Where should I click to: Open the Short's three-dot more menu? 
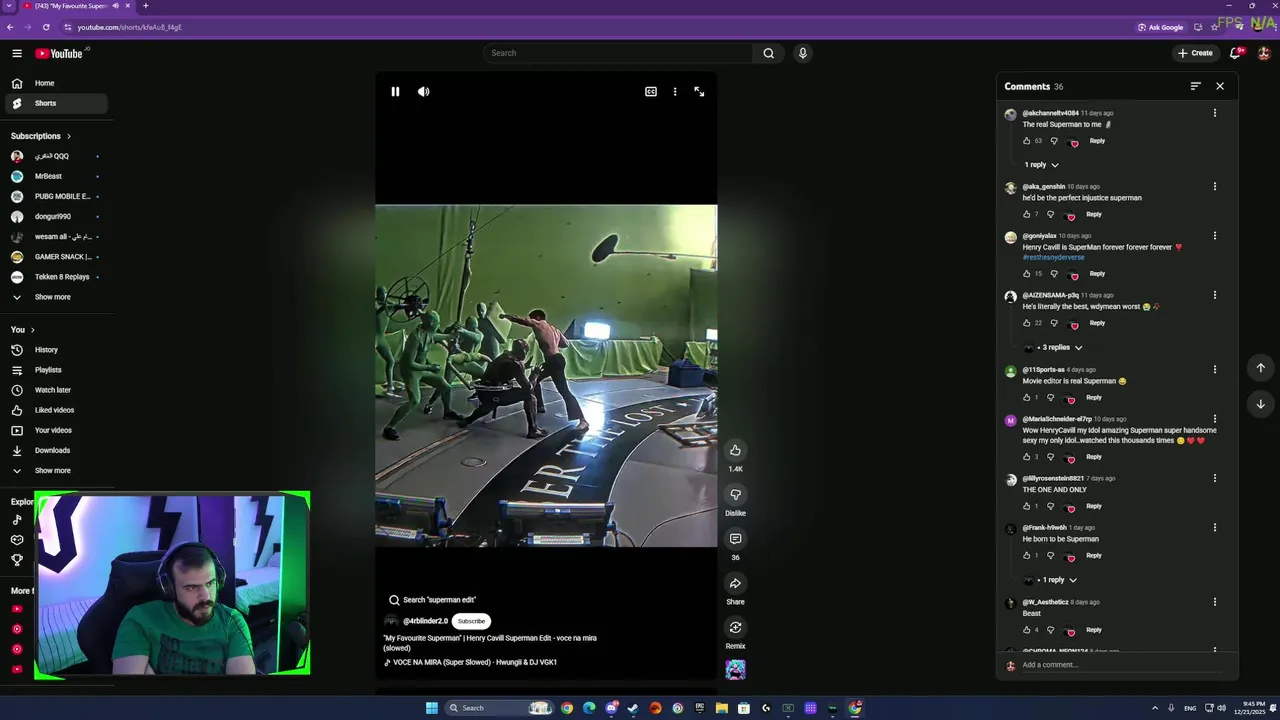point(675,91)
